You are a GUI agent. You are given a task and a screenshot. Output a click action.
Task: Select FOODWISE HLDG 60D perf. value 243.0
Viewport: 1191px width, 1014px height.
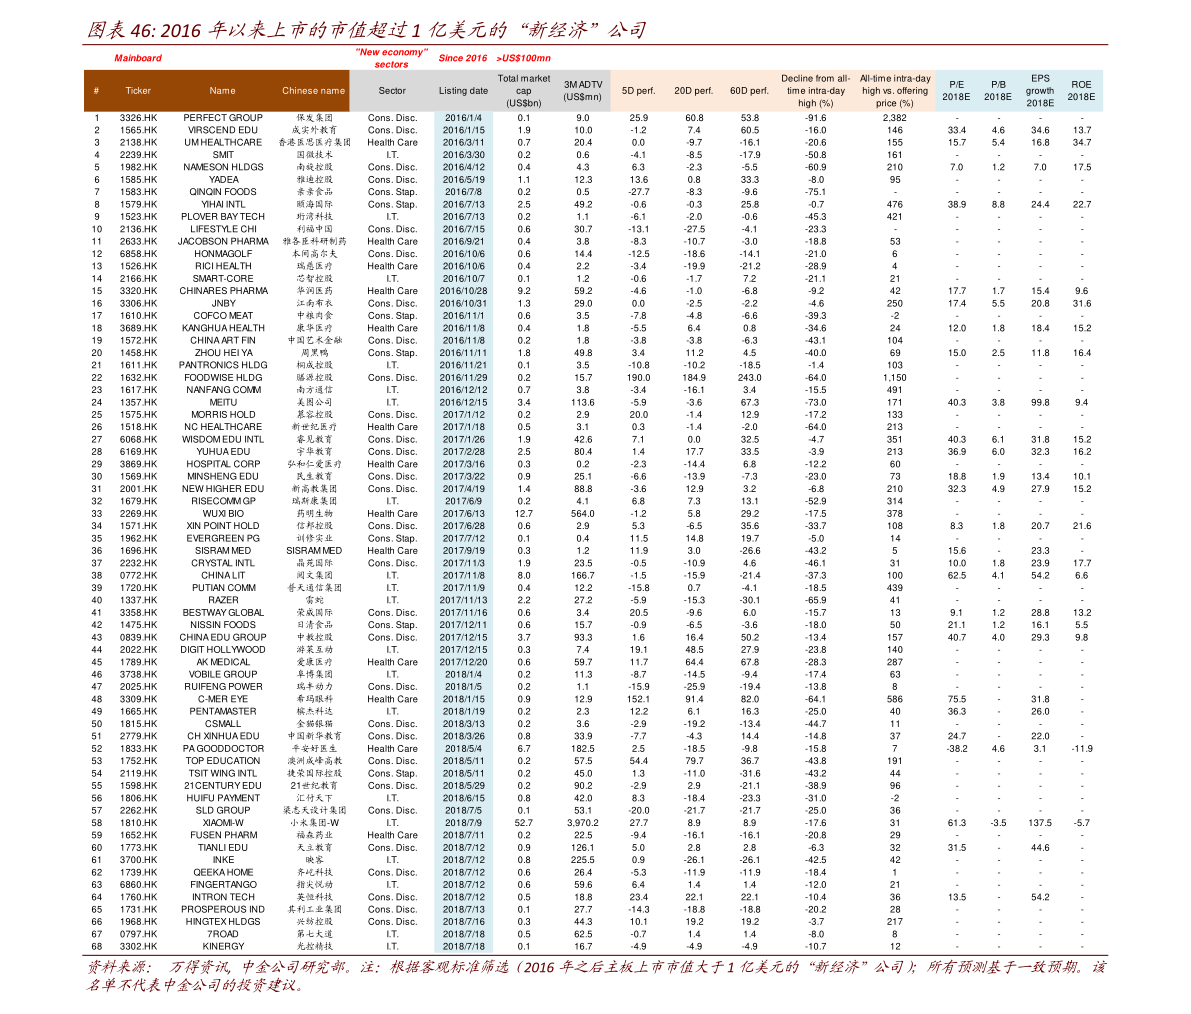pos(750,377)
